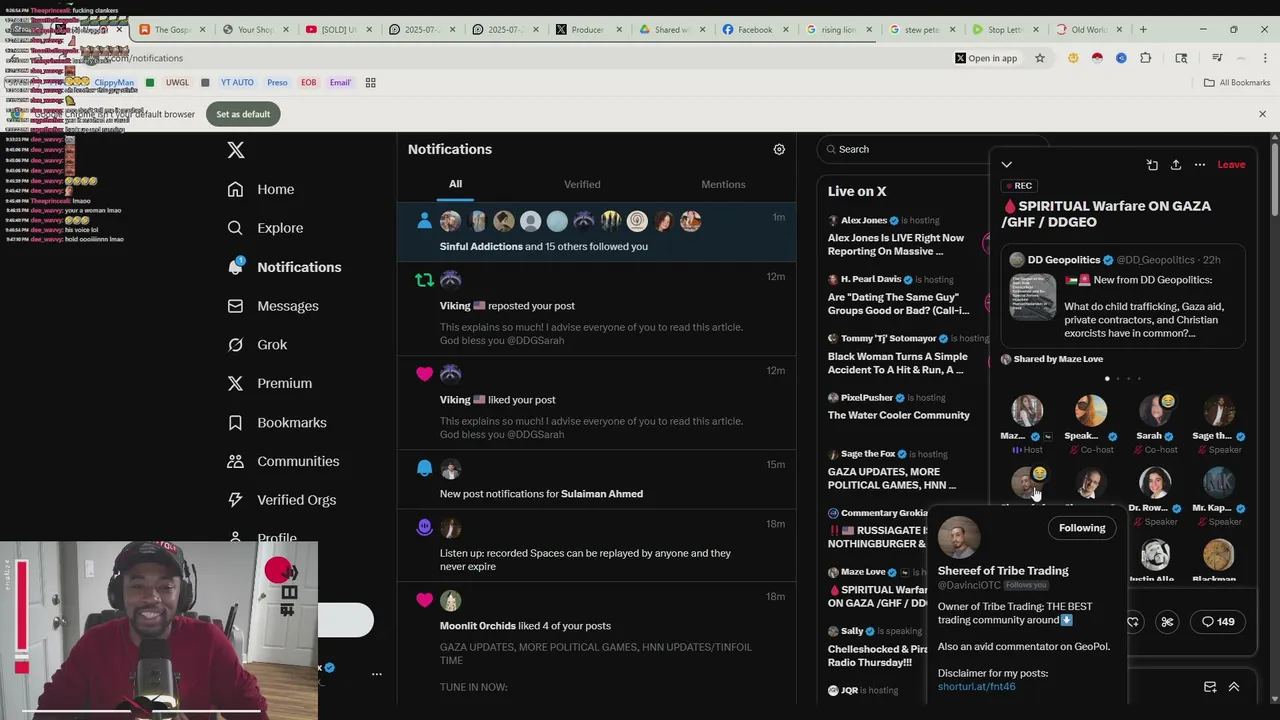Switch to the All notifications tab
The width and height of the screenshot is (1280, 720).
click(455, 184)
